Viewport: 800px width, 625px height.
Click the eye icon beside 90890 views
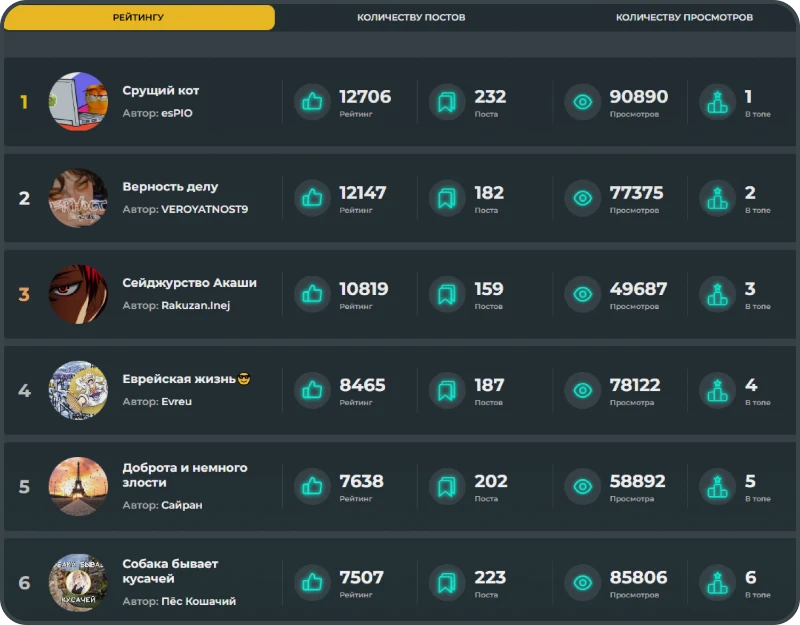coord(583,102)
